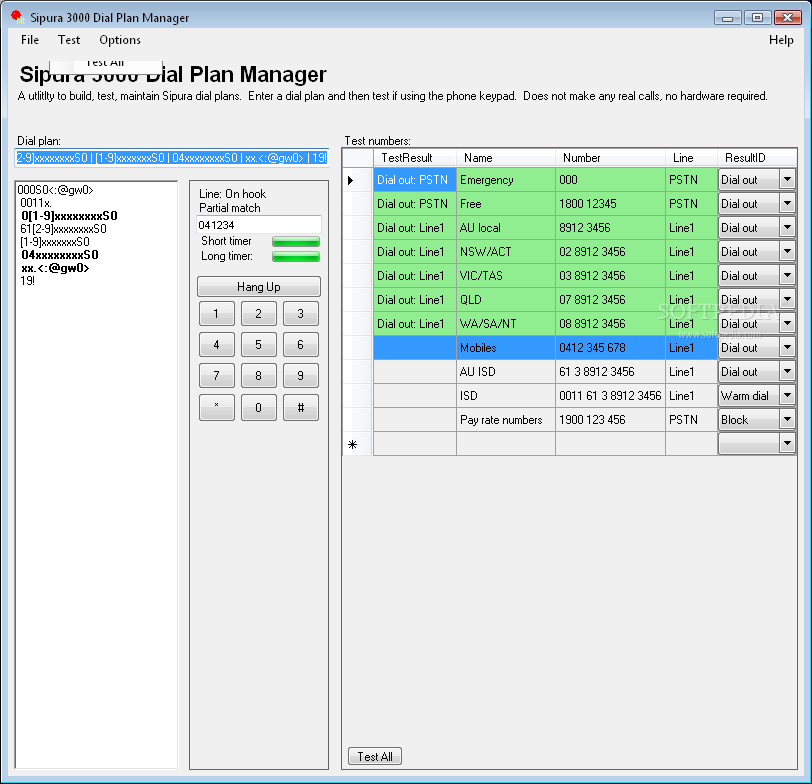812x784 pixels.
Task: Close the Dial Plan Manager window
Action: tap(787, 18)
